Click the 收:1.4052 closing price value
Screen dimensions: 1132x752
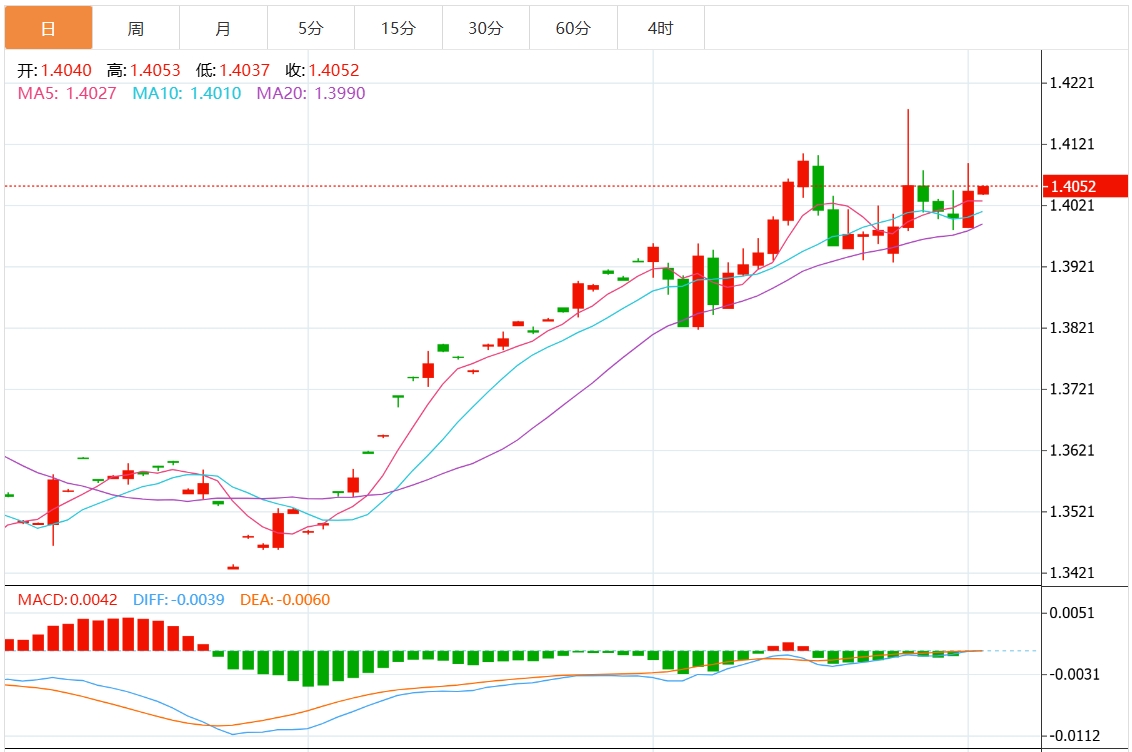[x=322, y=70]
